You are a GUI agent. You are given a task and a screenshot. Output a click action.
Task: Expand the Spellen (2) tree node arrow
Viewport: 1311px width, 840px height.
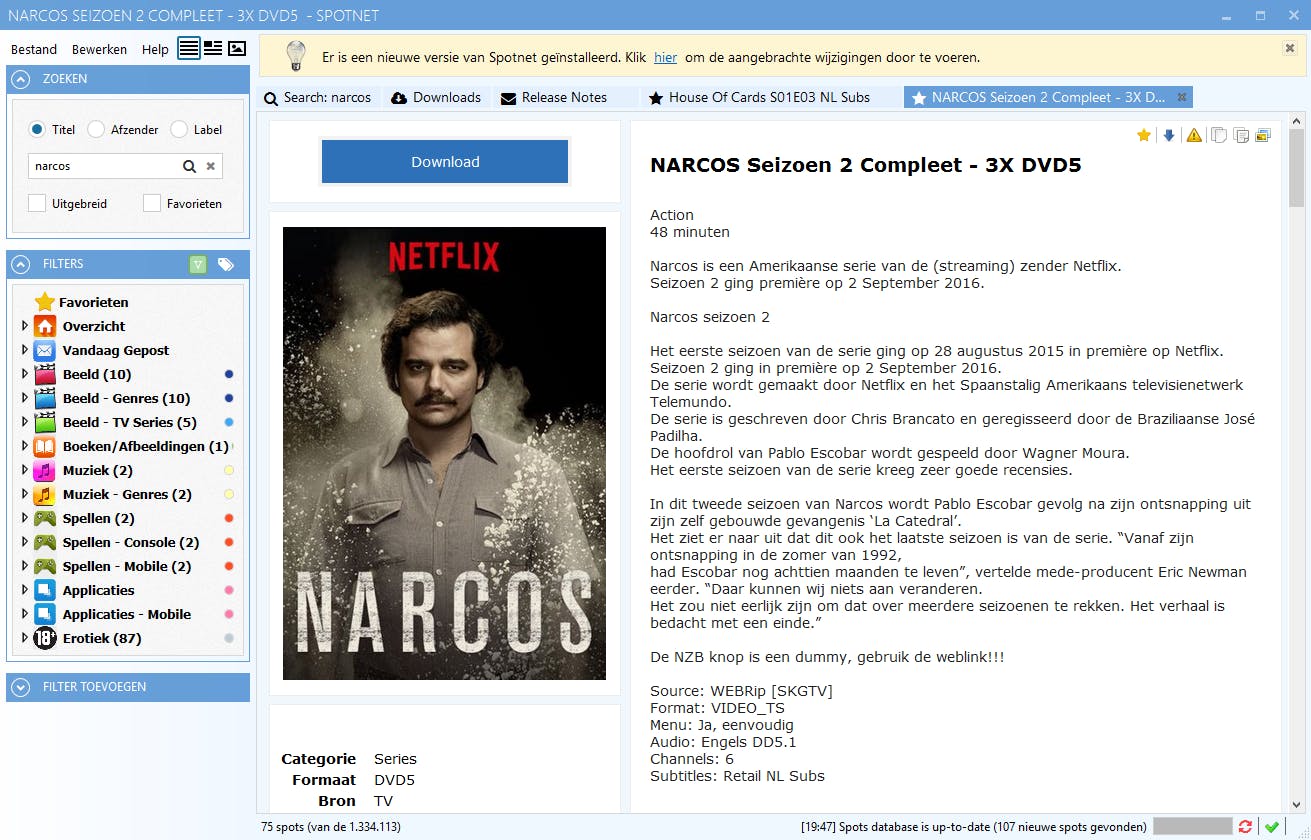tap(25, 518)
